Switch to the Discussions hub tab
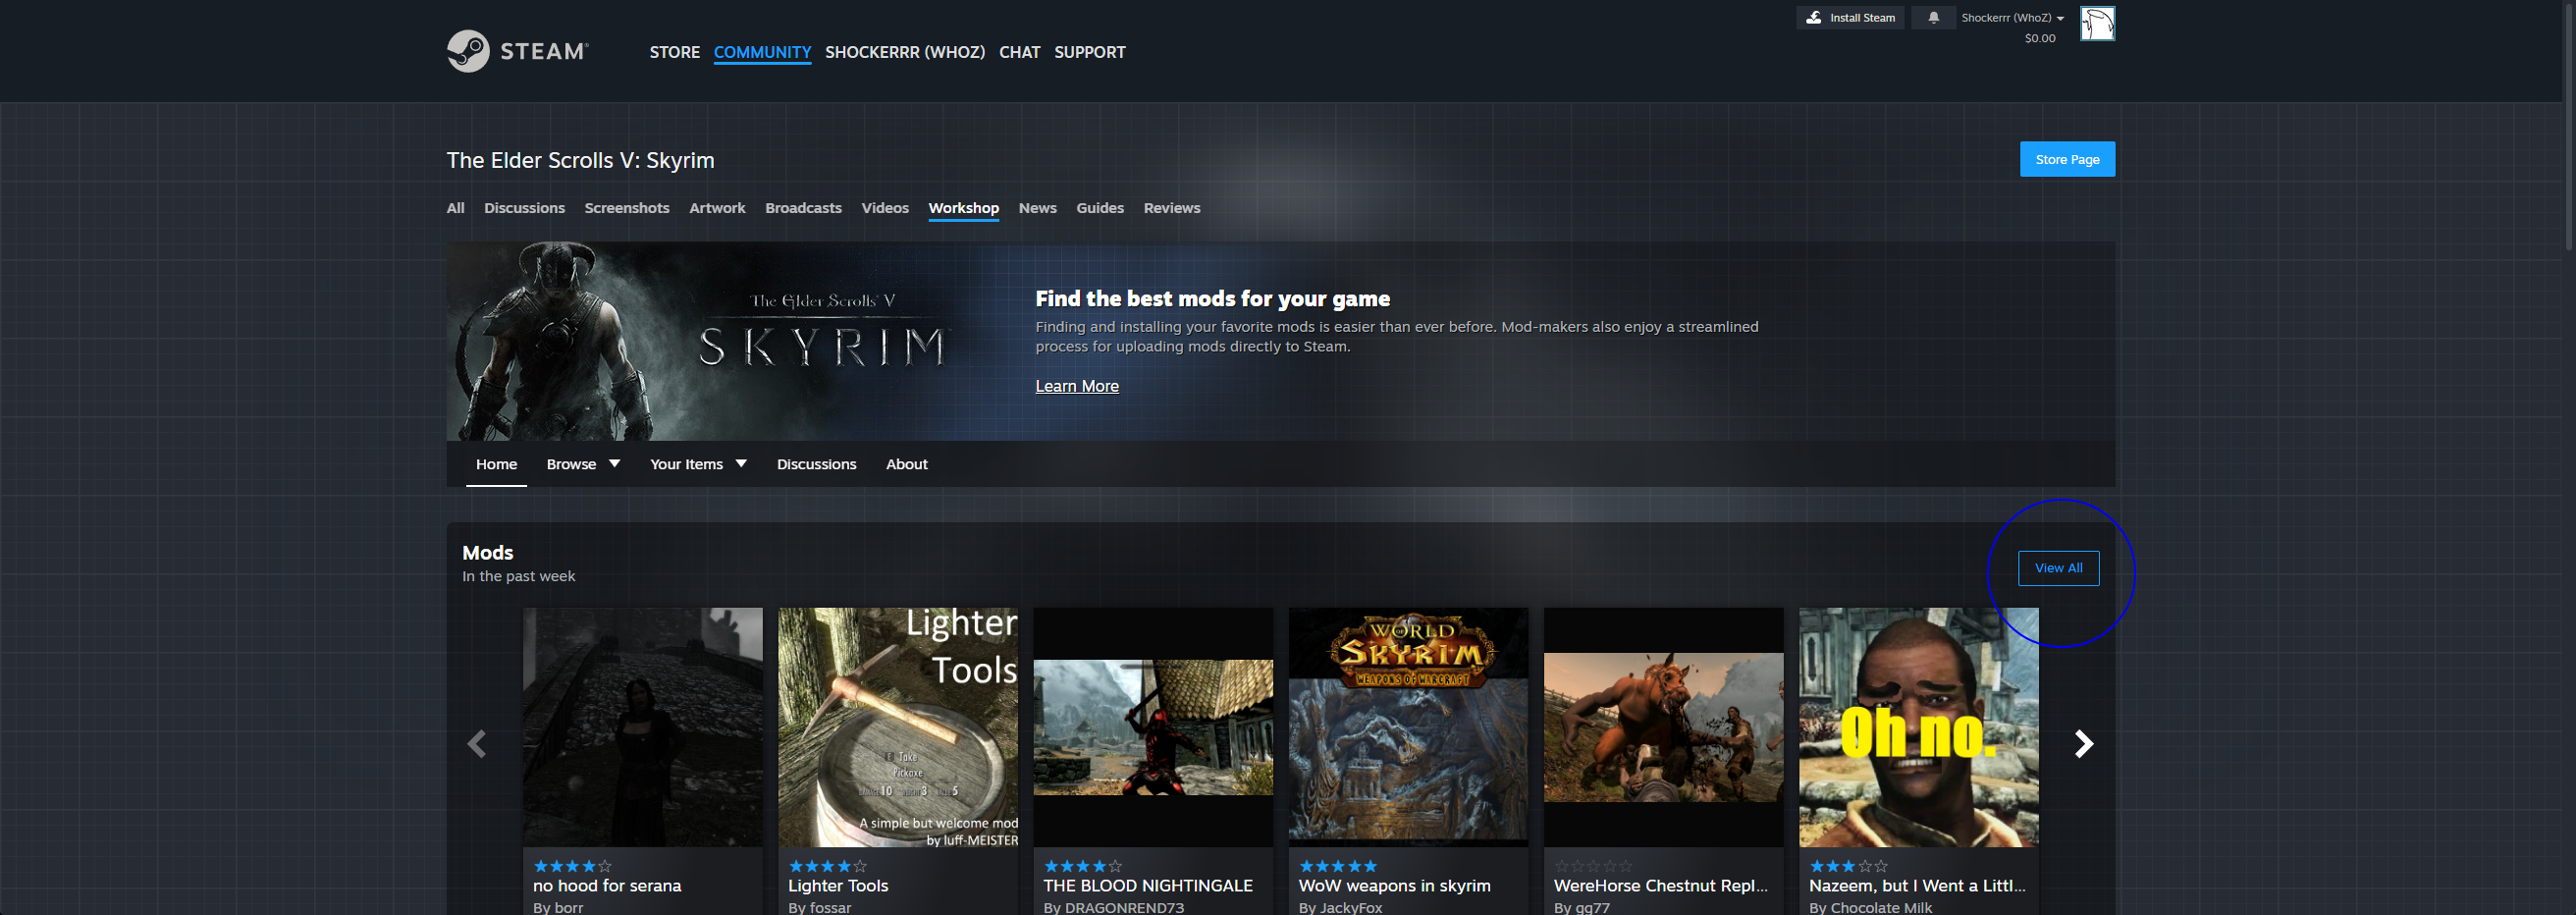Viewport: 2576px width, 915px height. [525, 208]
